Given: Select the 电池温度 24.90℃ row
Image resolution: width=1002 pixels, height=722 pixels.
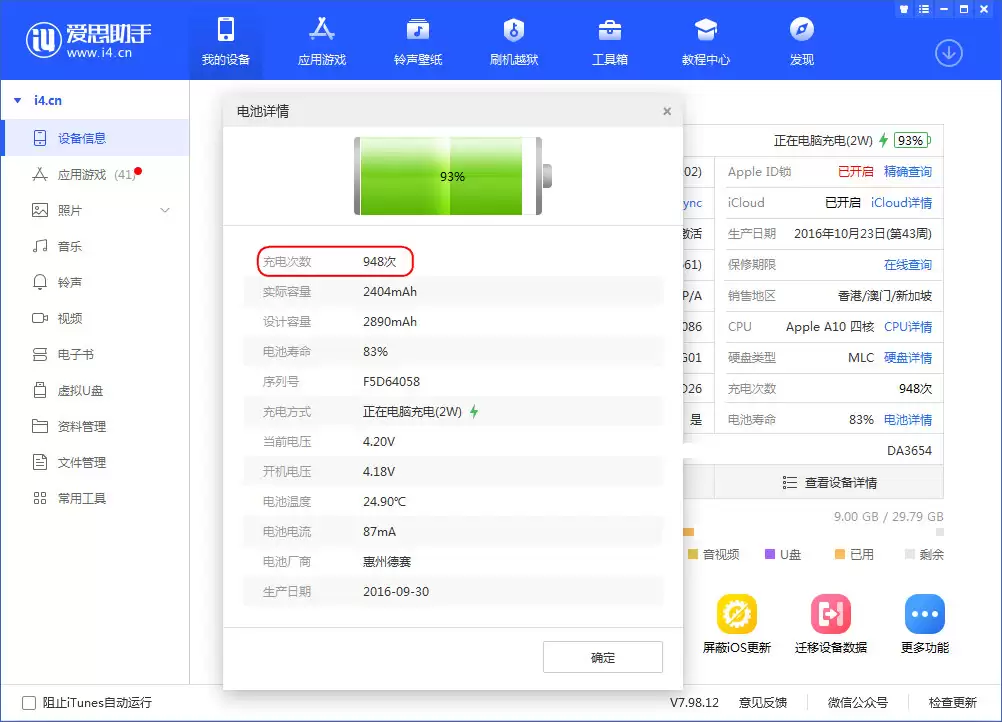Looking at the screenshot, I should point(453,502).
